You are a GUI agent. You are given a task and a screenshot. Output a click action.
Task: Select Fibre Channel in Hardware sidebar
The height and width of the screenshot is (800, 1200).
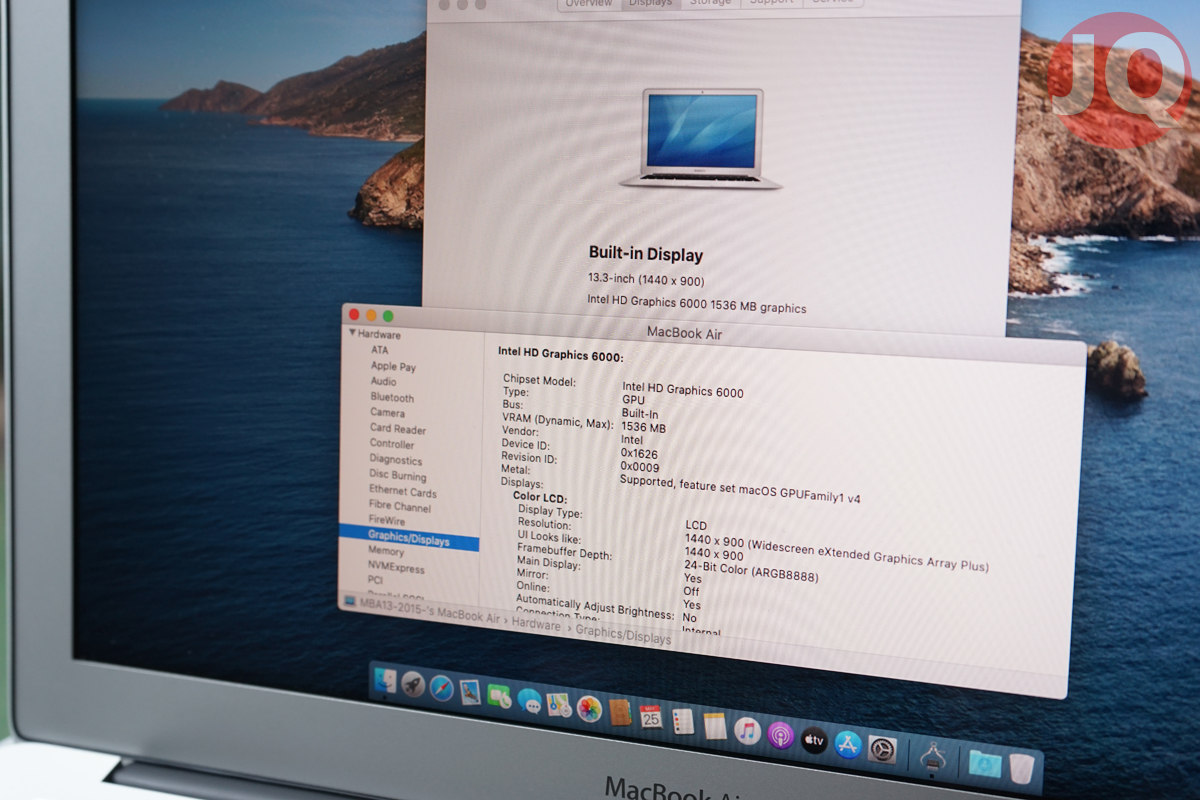click(399, 507)
